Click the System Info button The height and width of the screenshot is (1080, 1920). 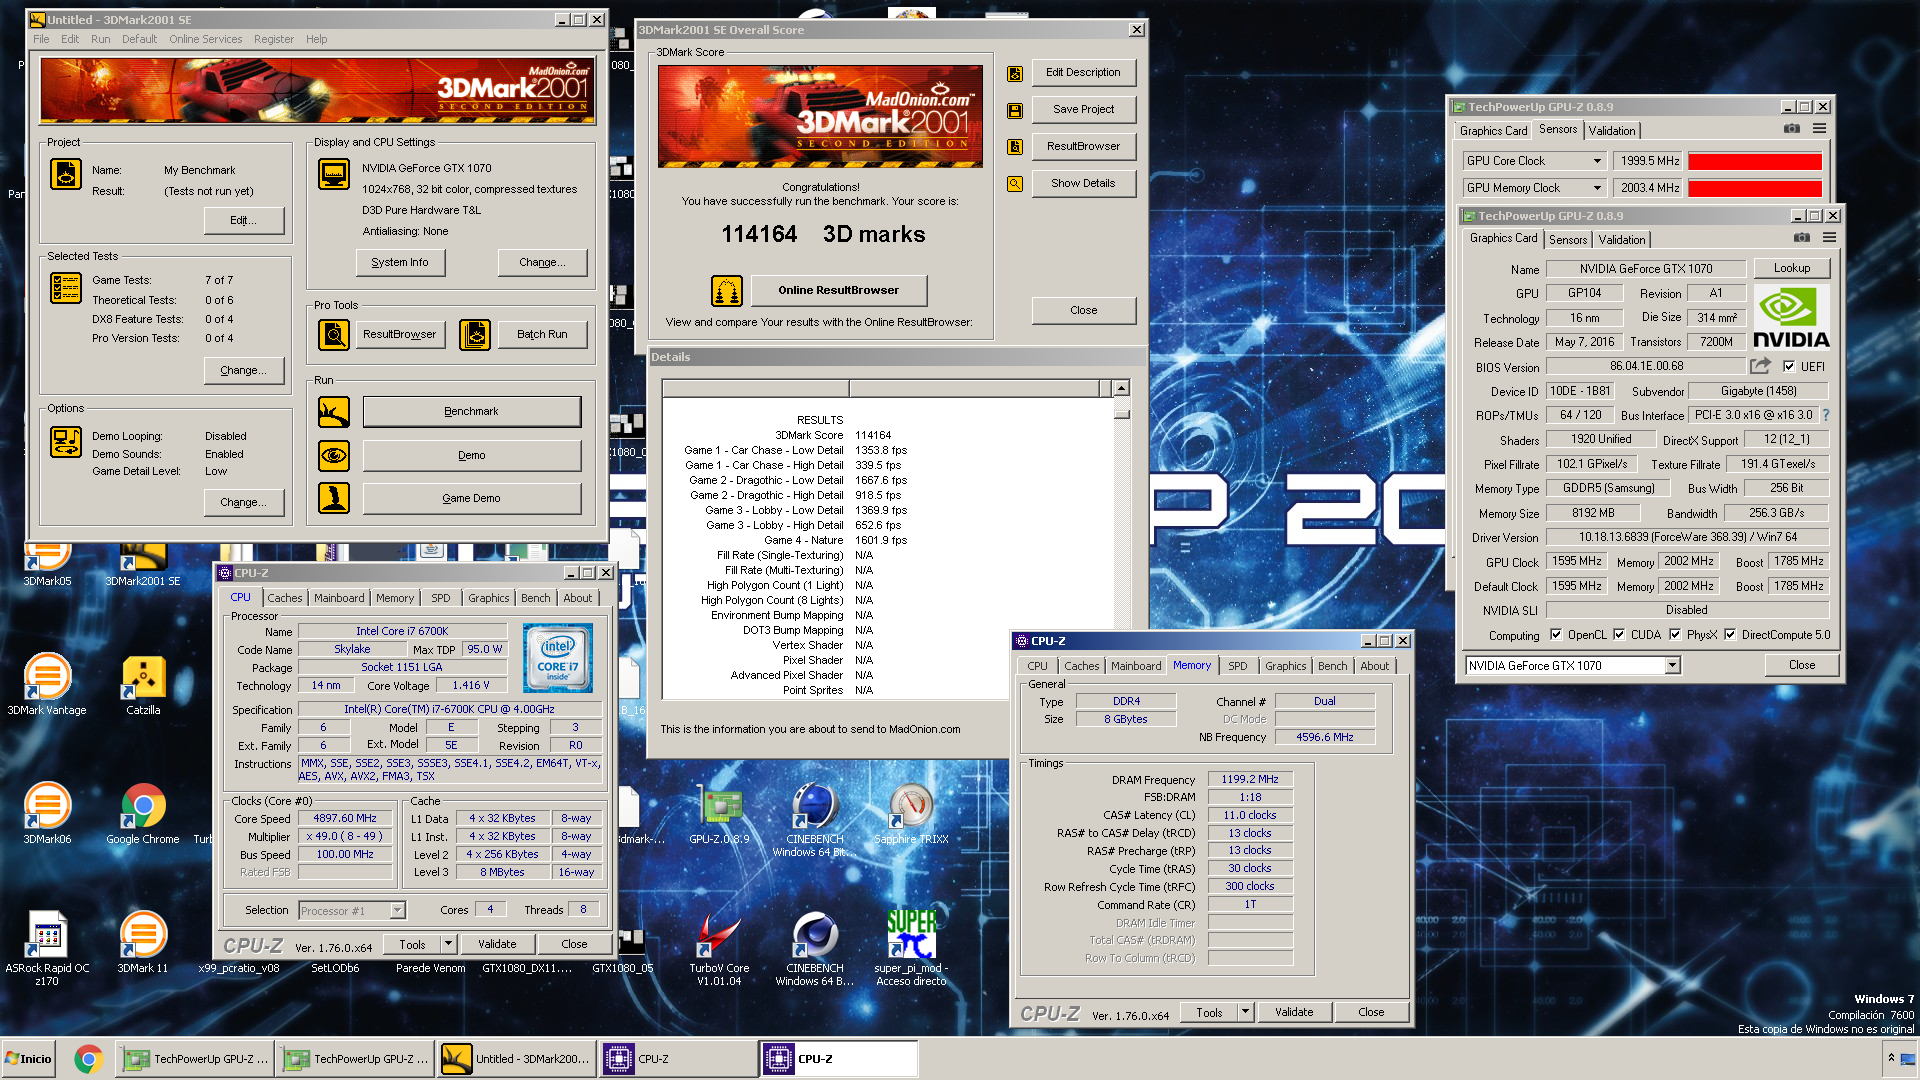(x=400, y=263)
